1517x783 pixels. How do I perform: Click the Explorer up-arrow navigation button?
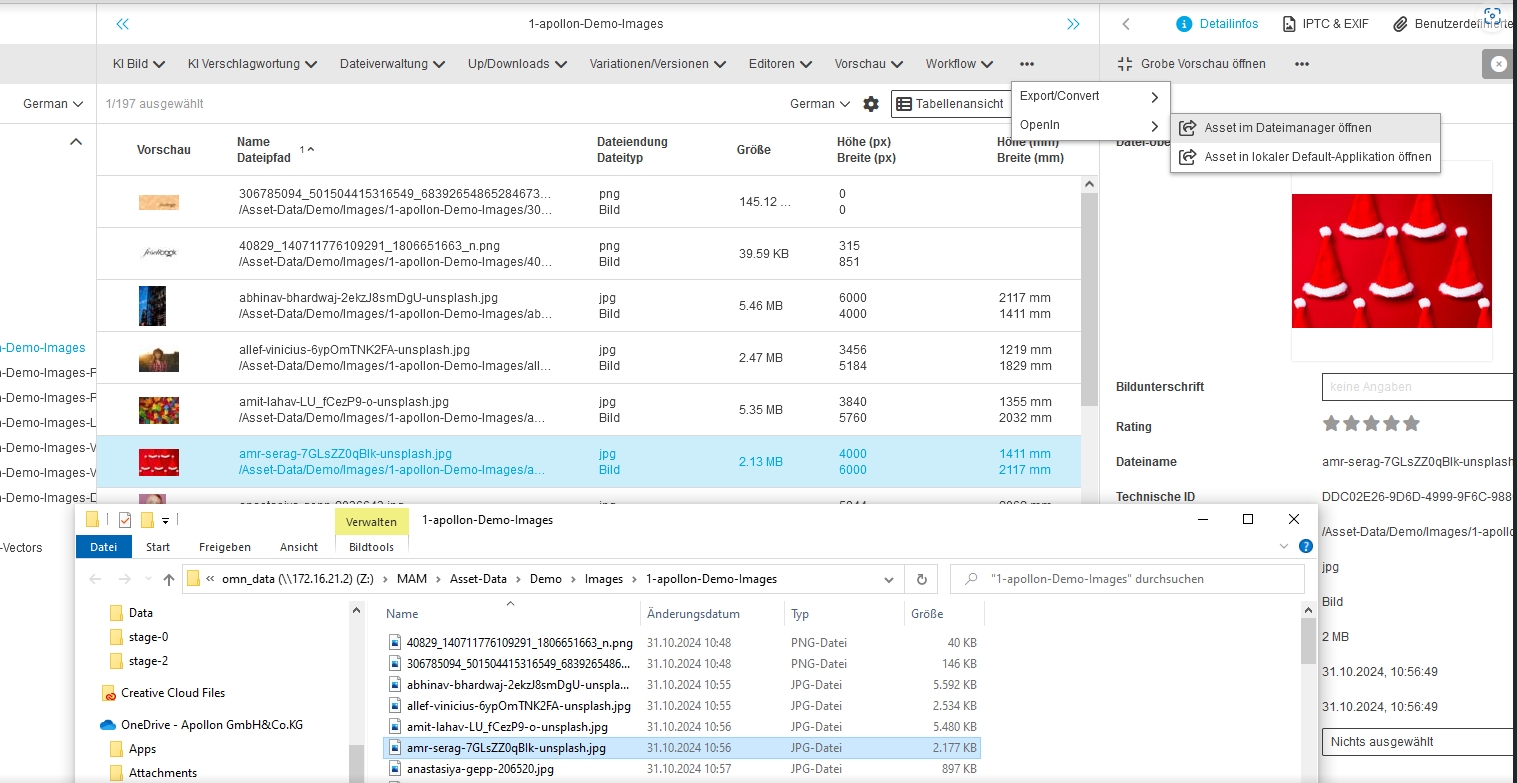pyautogui.click(x=168, y=579)
